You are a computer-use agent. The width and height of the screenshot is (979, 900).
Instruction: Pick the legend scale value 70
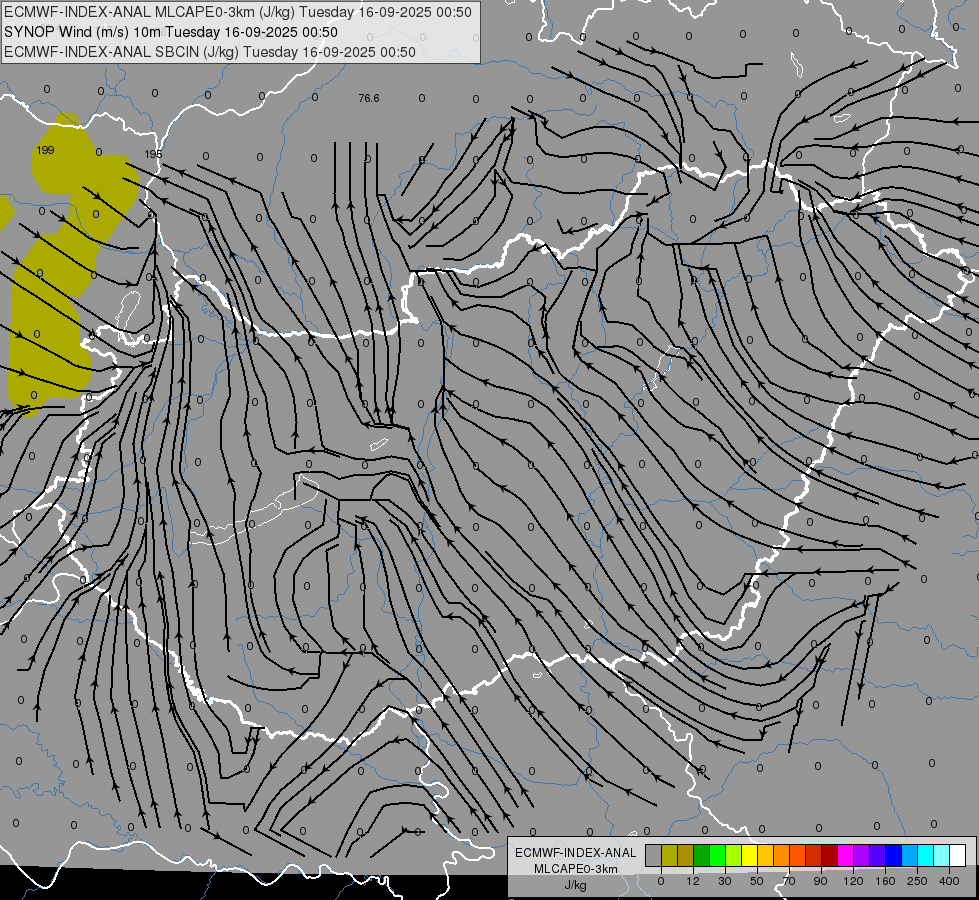[x=789, y=881]
